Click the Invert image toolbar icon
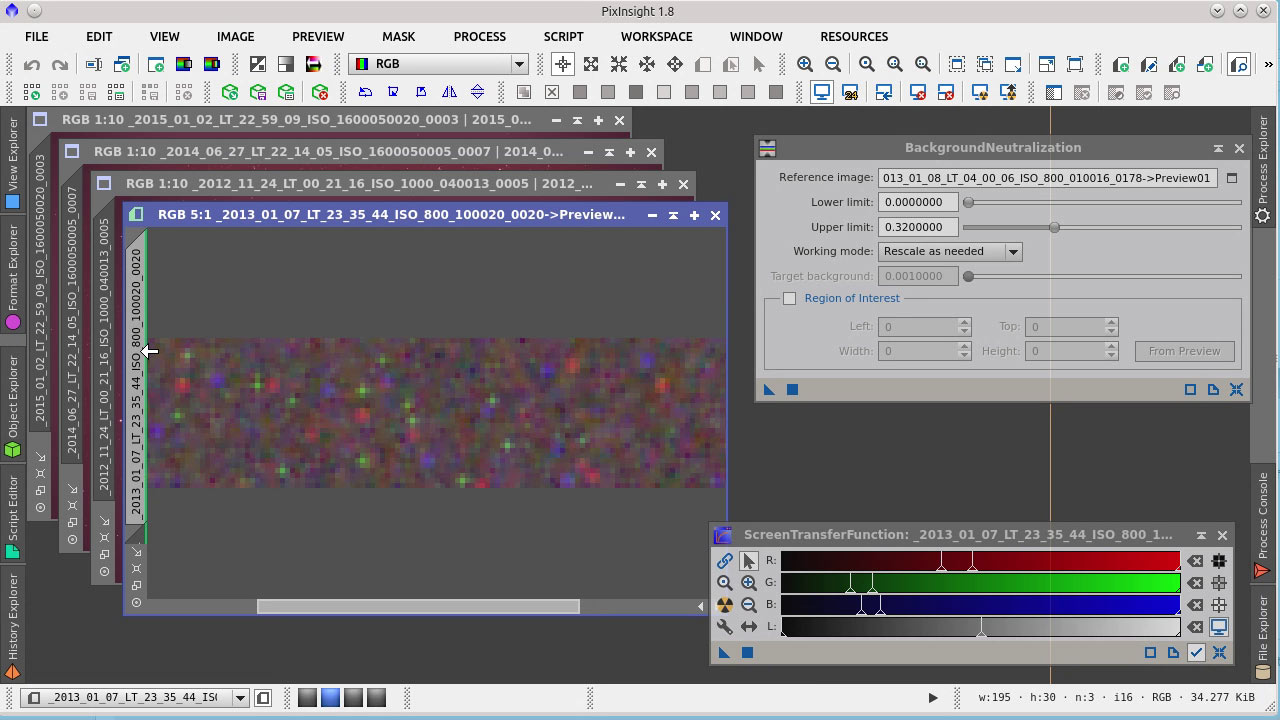The image size is (1280, 720). [258, 64]
